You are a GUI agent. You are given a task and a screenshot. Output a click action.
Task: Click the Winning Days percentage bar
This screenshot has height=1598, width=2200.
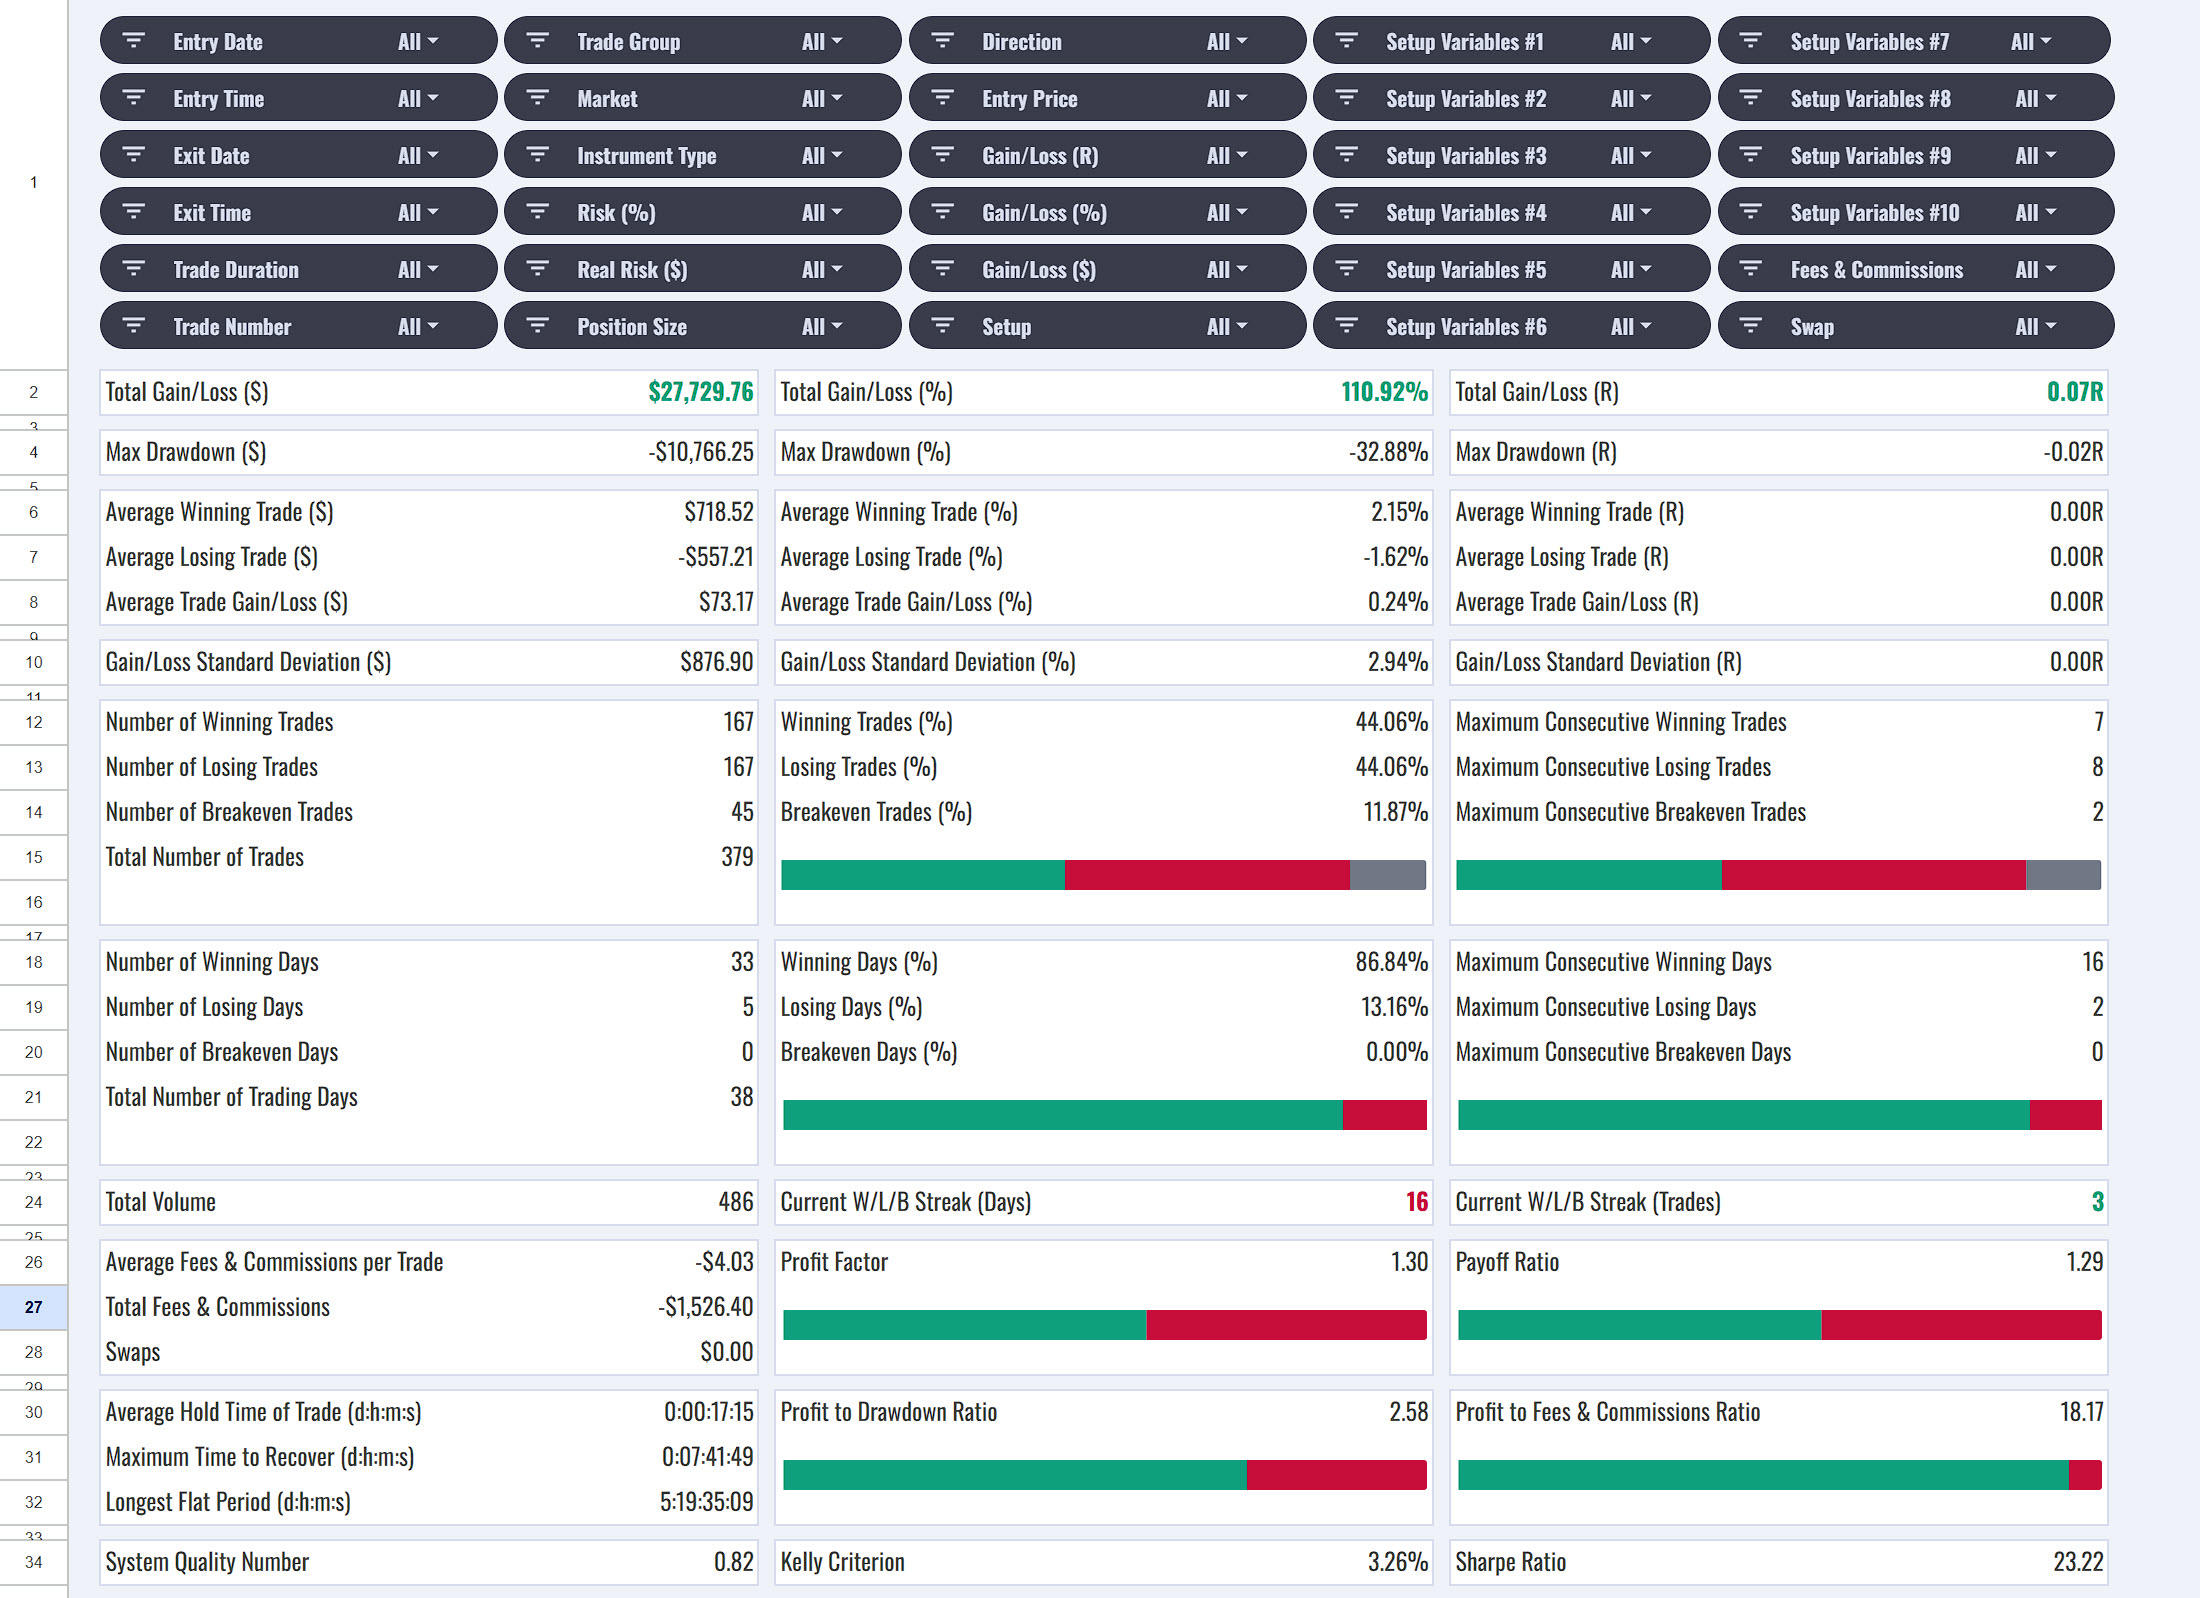(1104, 1115)
